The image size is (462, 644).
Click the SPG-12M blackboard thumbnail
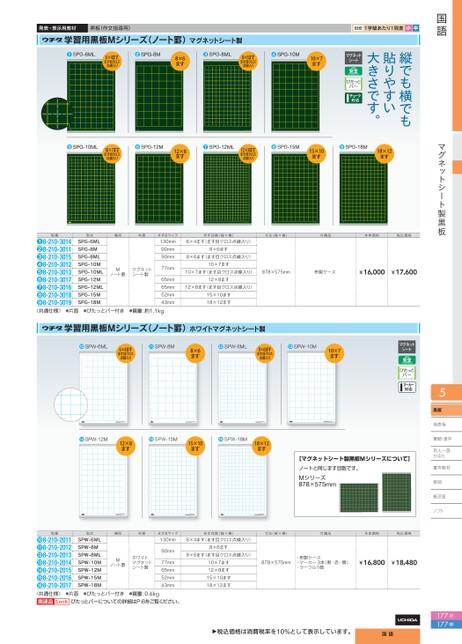(159, 189)
